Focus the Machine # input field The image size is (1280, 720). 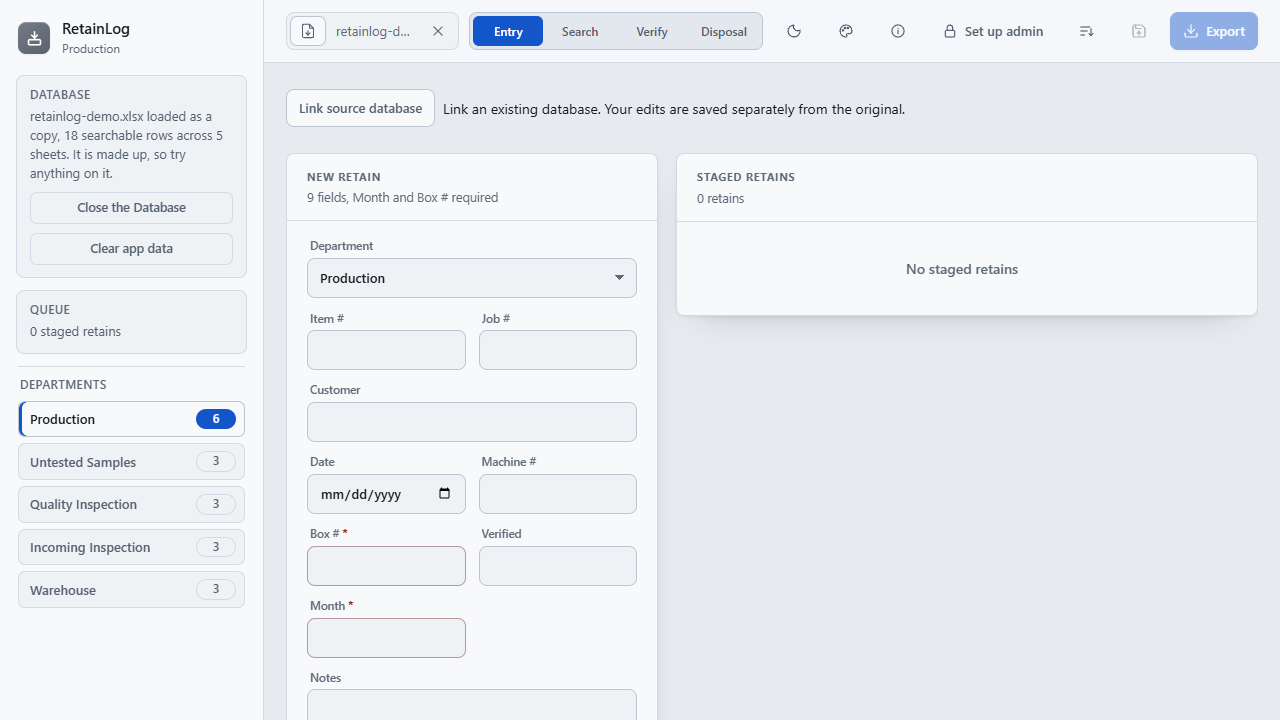click(x=558, y=494)
